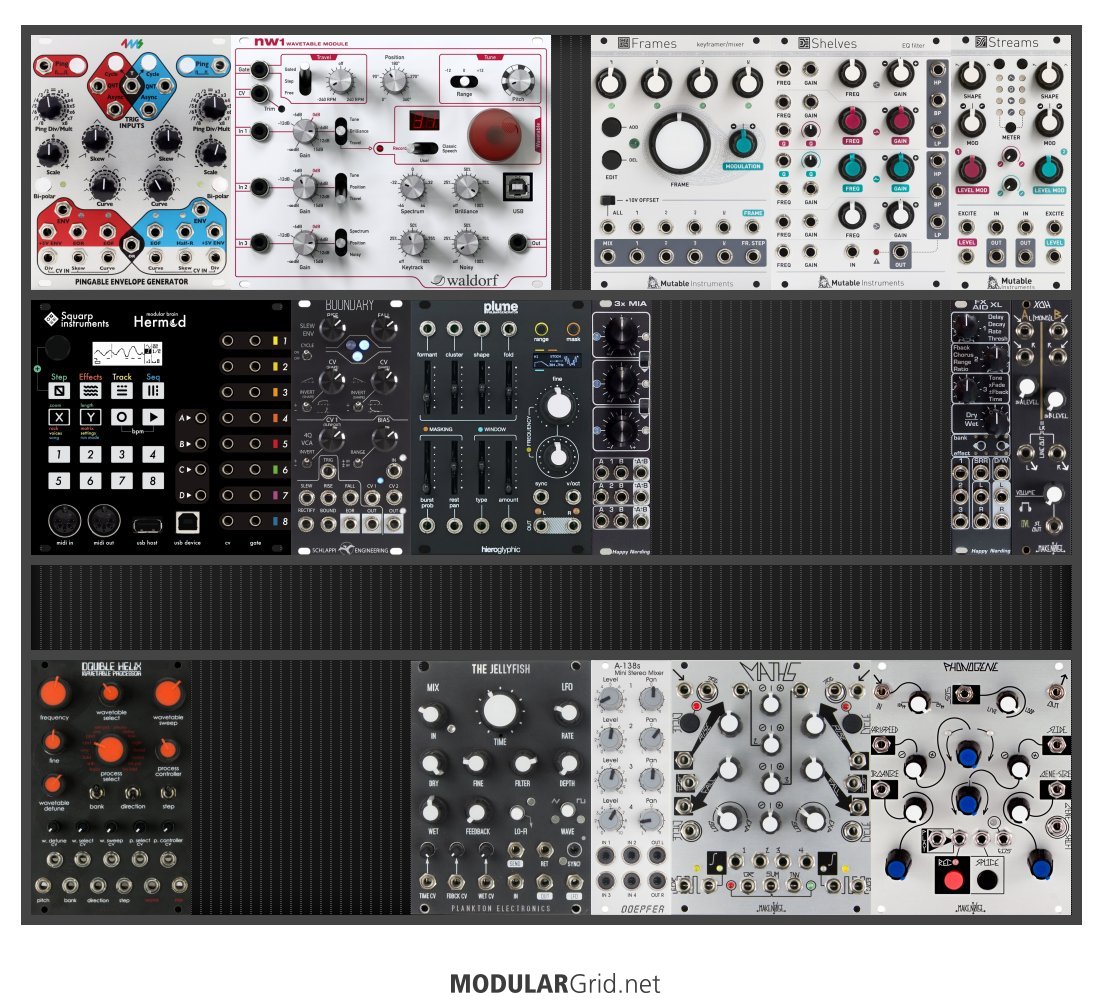Click the Hermod O record button
The image size is (1112, 1005).
(121, 417)
